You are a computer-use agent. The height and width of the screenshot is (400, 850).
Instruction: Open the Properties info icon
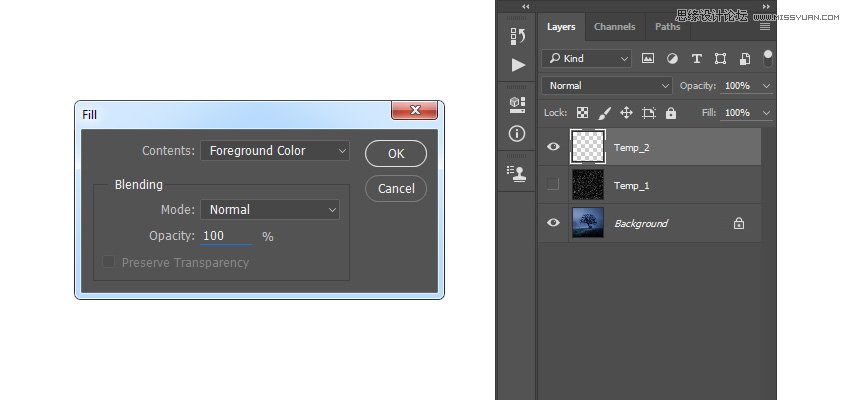[x=517, y=133]
